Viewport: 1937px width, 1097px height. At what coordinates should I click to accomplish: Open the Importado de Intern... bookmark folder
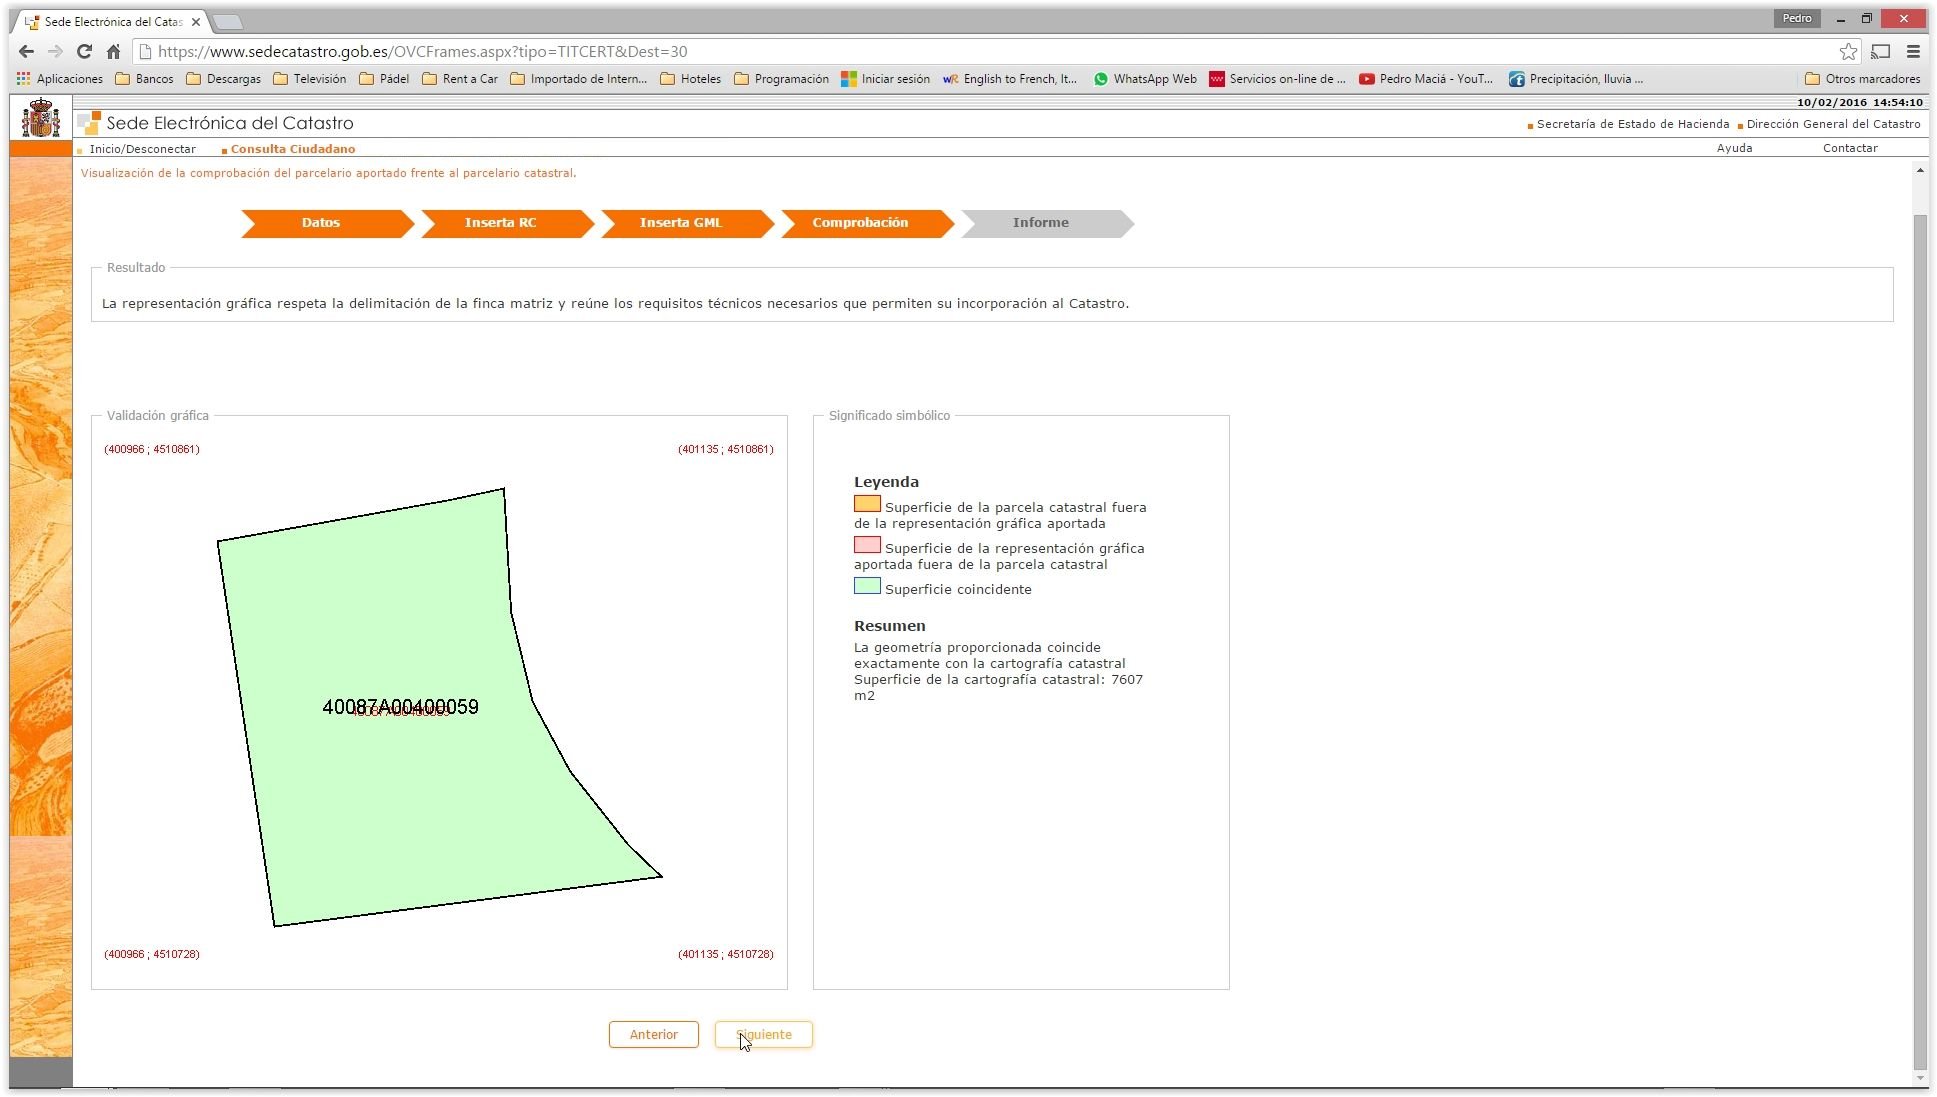click(x=579, y=79)
